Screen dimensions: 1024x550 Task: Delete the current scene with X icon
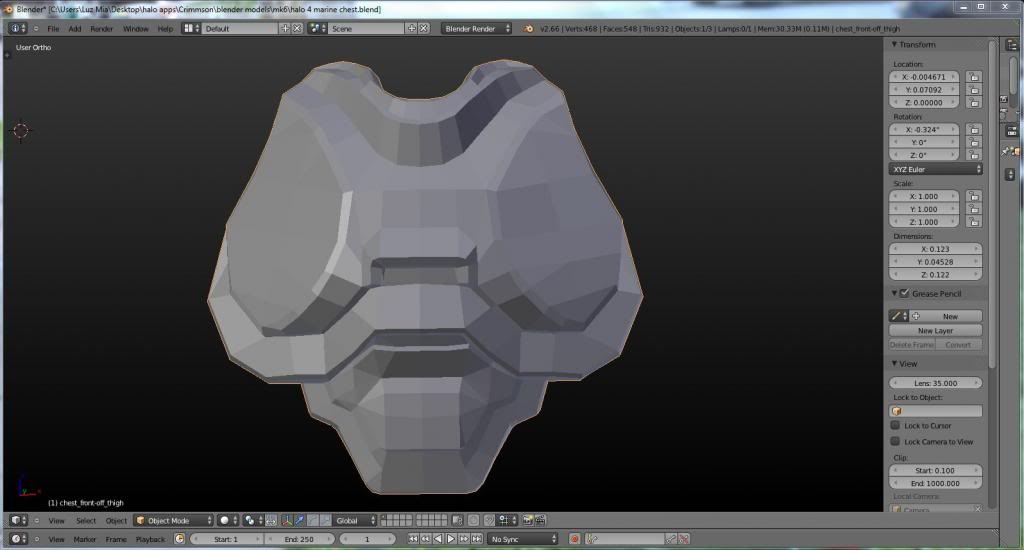coord(424,29)
